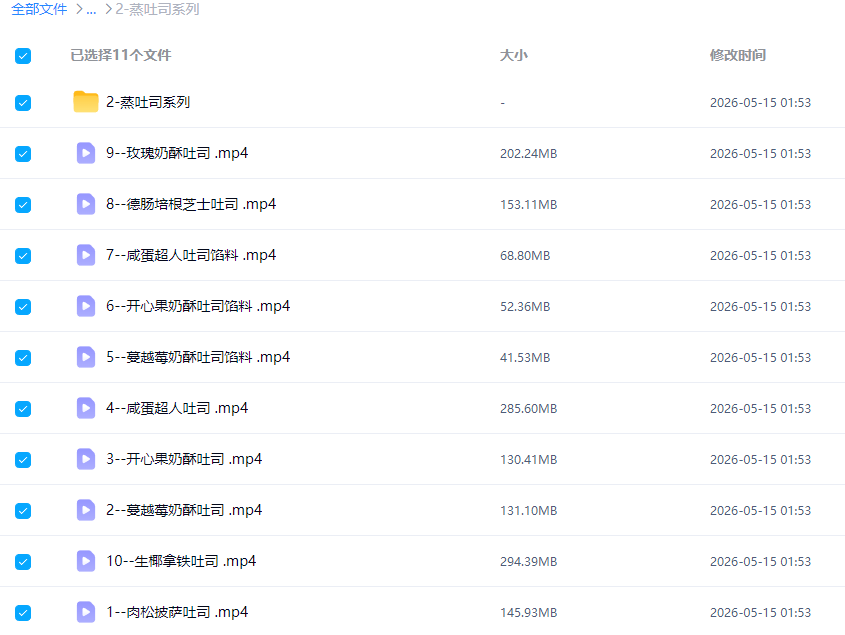Image resolution: width=845 pixels, height=635 pixels.
Task: Open the 2-蒸吐司系列 folder name
Action: click(x=148, y=102)
